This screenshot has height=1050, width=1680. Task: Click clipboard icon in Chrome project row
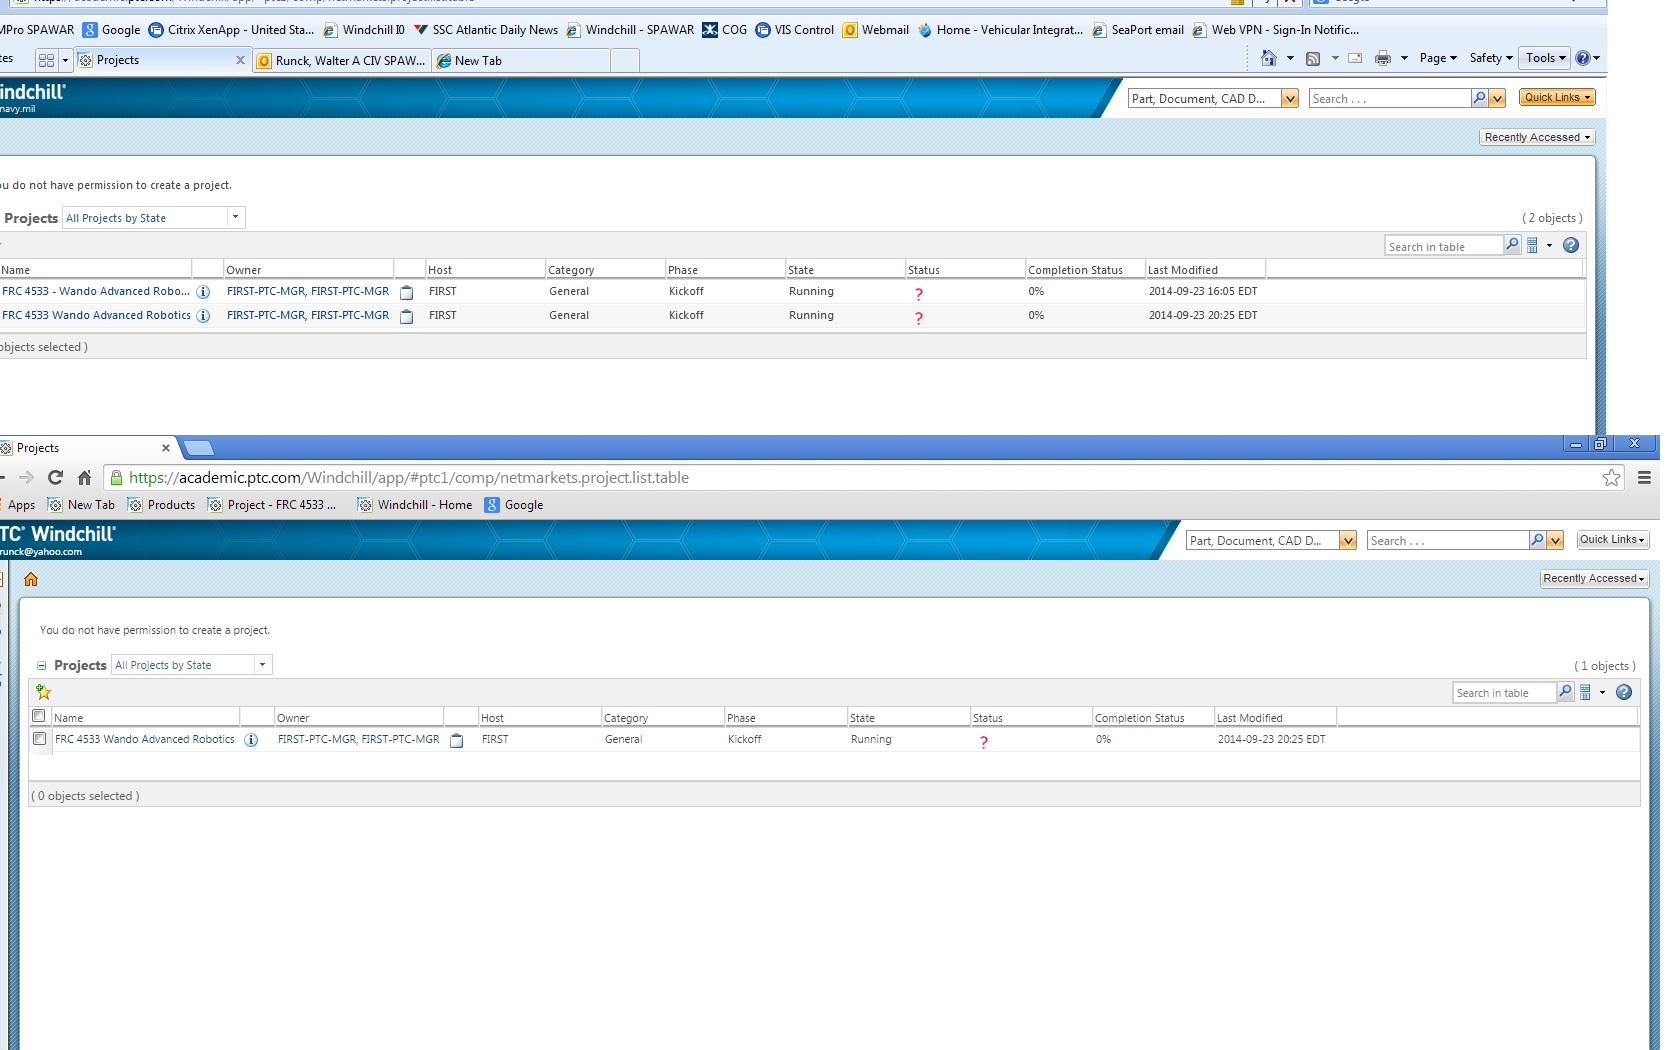(x=456, y=740)
